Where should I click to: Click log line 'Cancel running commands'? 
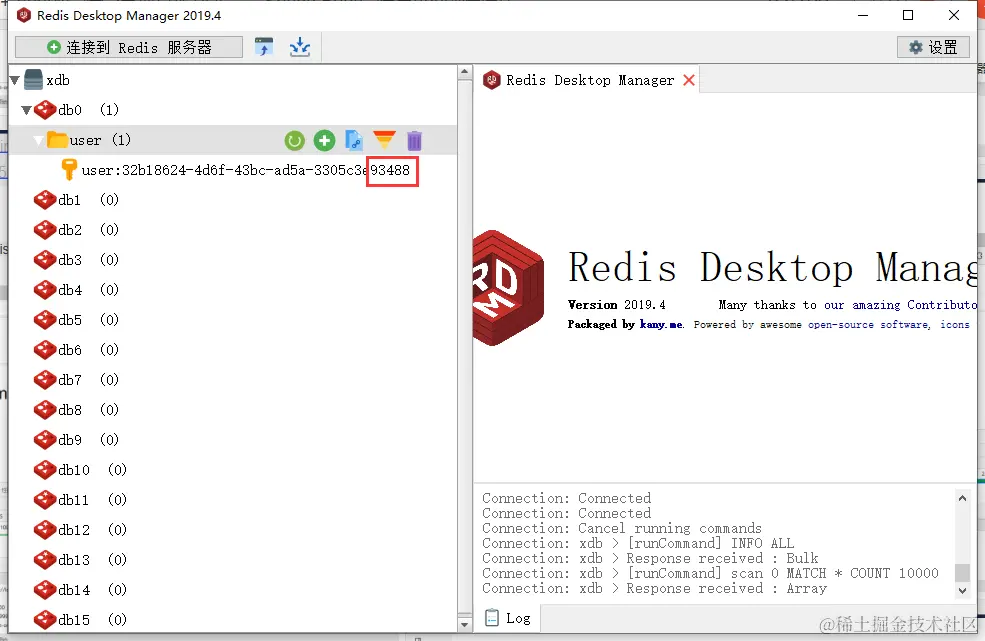coord(622,528)
